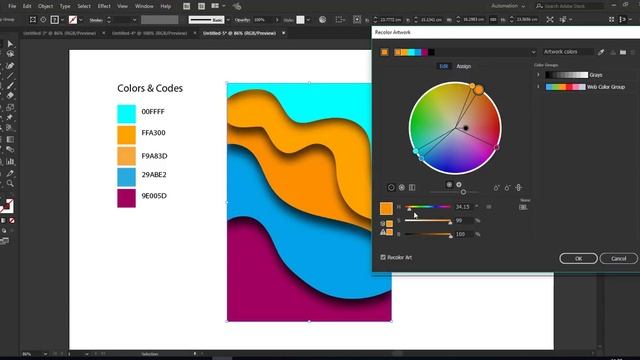The width and height of the screenshot is (640, 360).
Task: Open the fill color dropdown in control bar
Action: [x=62, y=20]
